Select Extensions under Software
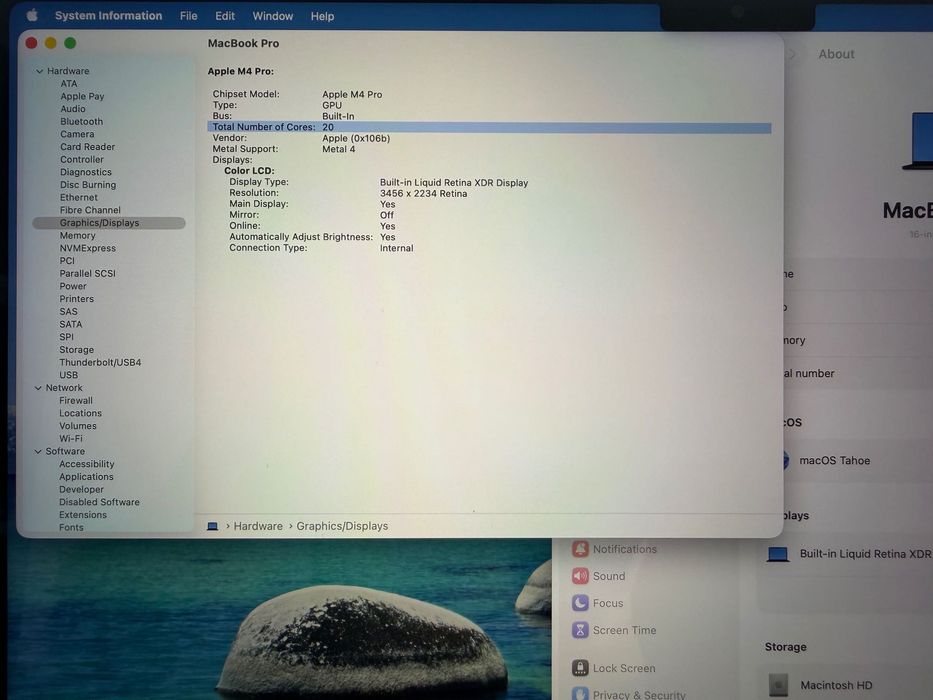Image resolution: width=933 pixels, height=700 pixels. (83, 515)
